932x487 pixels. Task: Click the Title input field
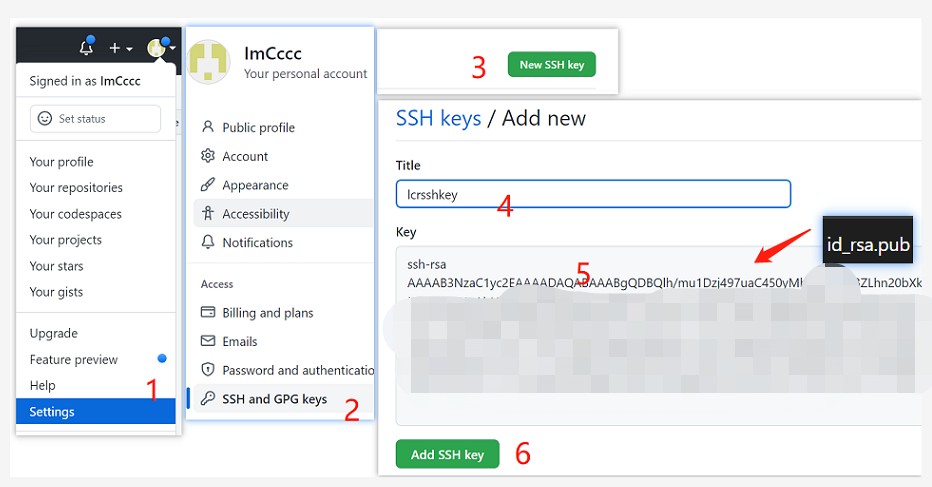(593, 194)
